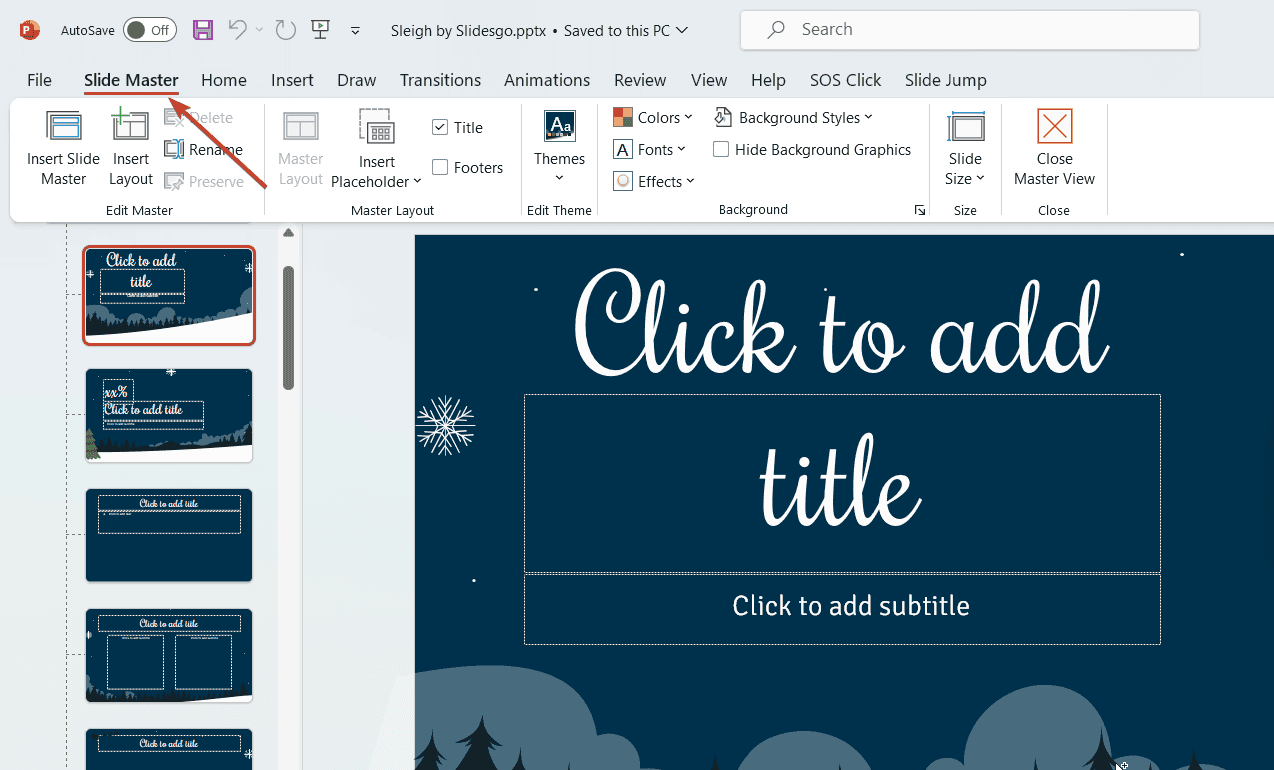Image resolution: width=1274 pixels, height=770 pixels.
Task: Click the thumbnail pane scrollbar handle
Action: (x=289, y=327)
